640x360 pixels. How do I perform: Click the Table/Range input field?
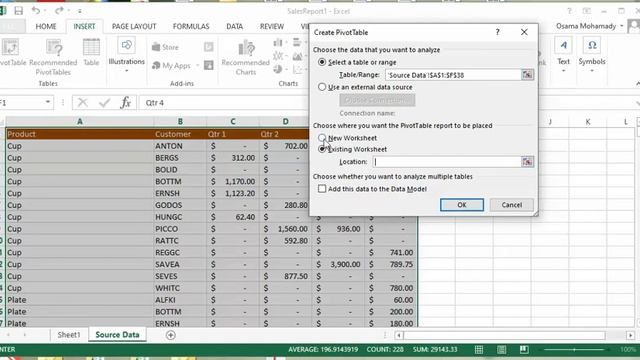pos(453,75)
